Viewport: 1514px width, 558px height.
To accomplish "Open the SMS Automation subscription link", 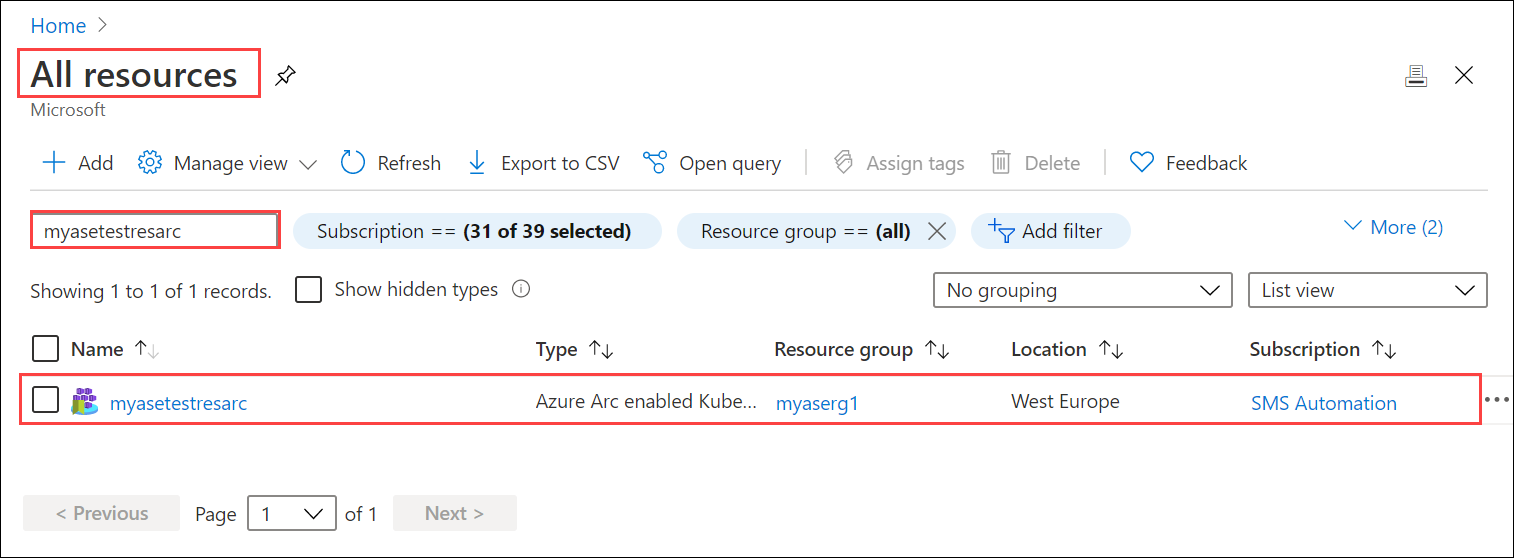I will coord(1324,403).
